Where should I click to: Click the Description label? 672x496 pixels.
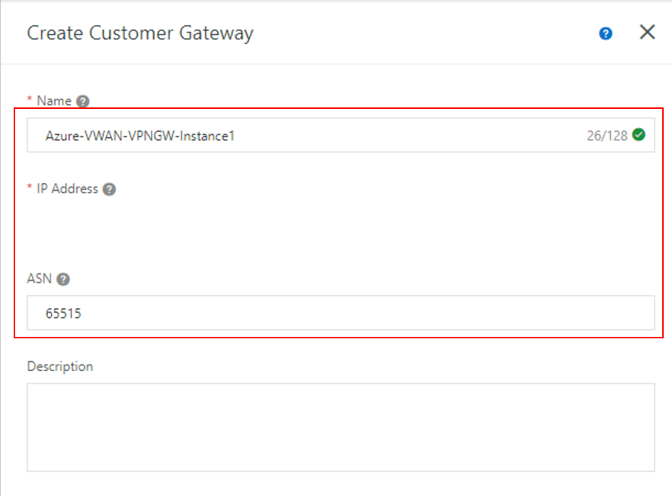tap(60, 367)
